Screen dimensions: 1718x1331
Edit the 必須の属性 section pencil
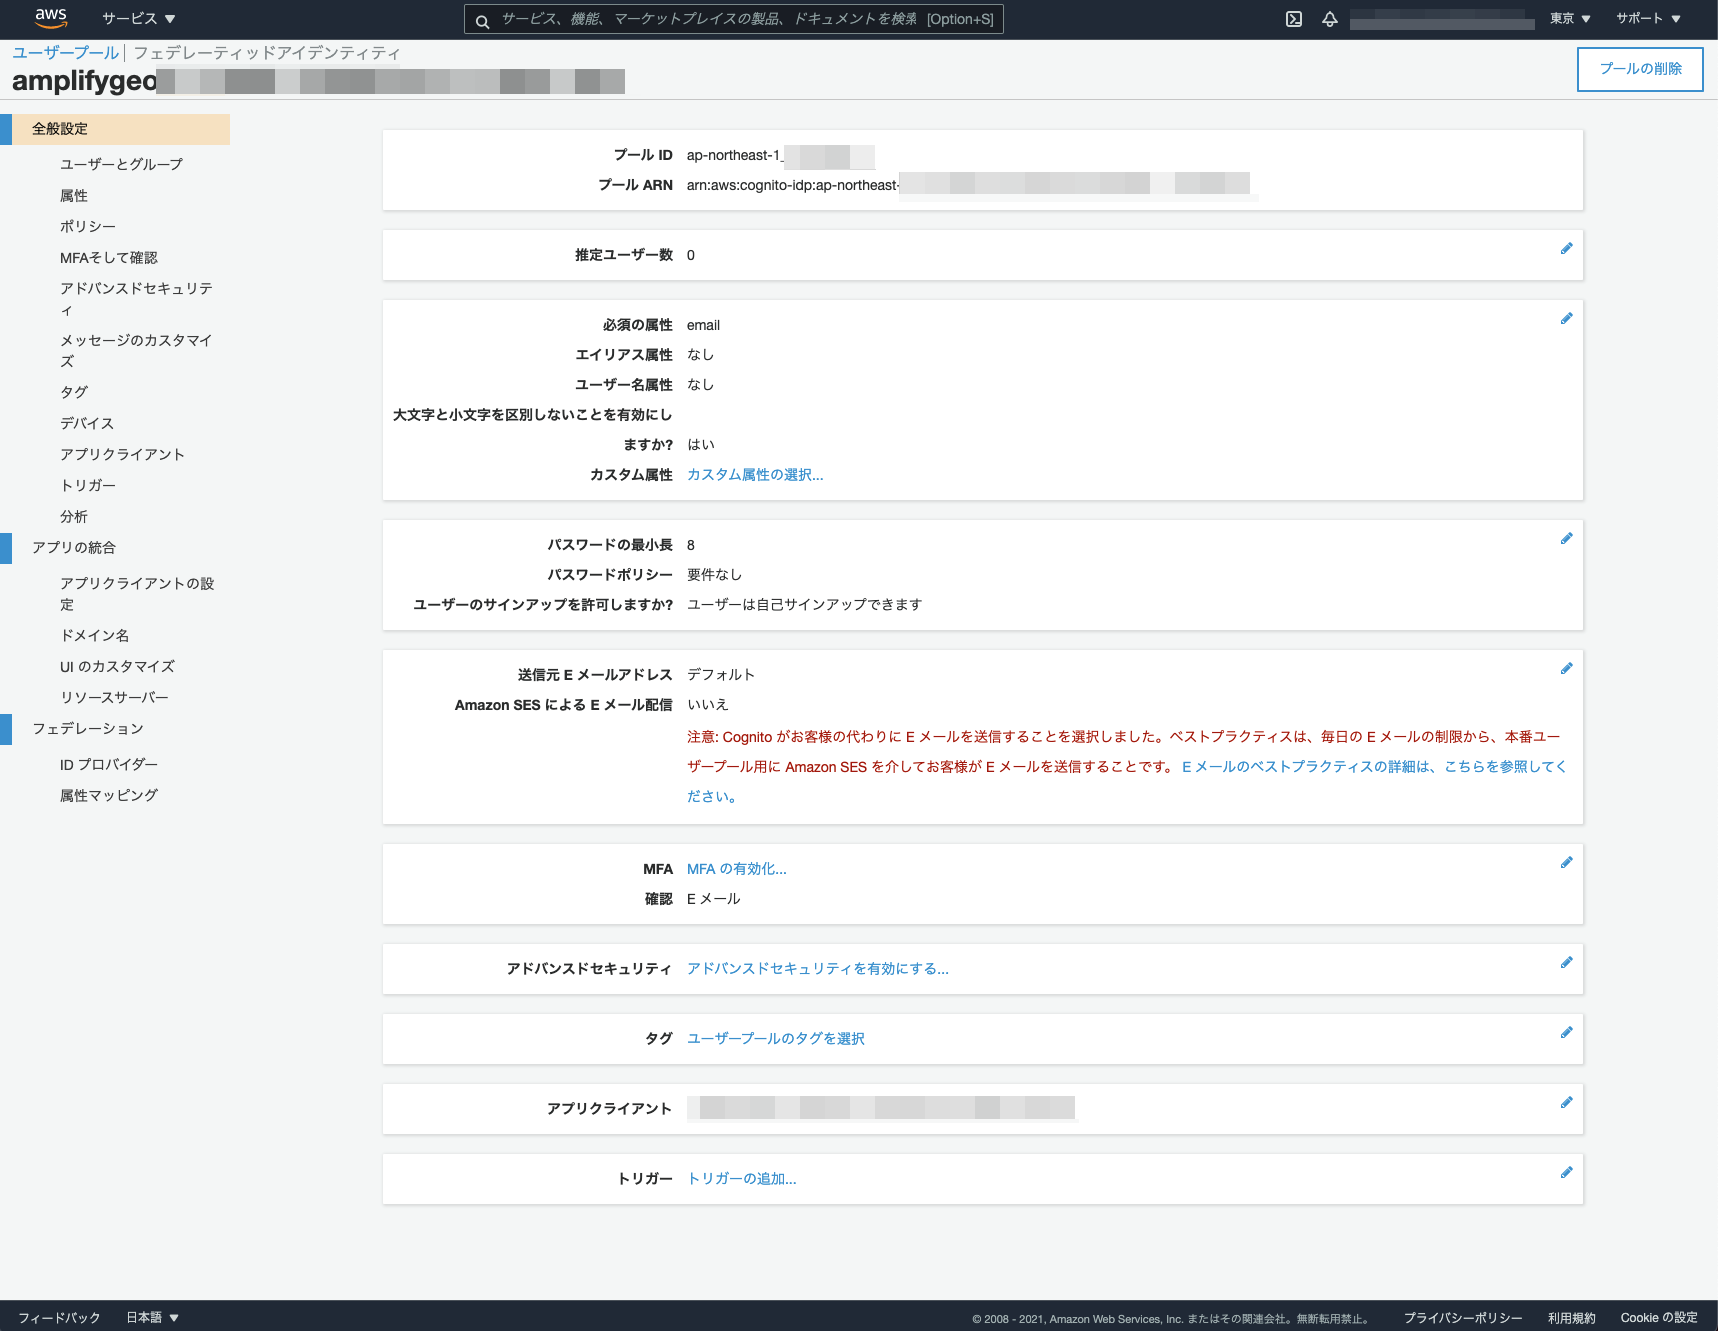click(x=1566, y=319)
